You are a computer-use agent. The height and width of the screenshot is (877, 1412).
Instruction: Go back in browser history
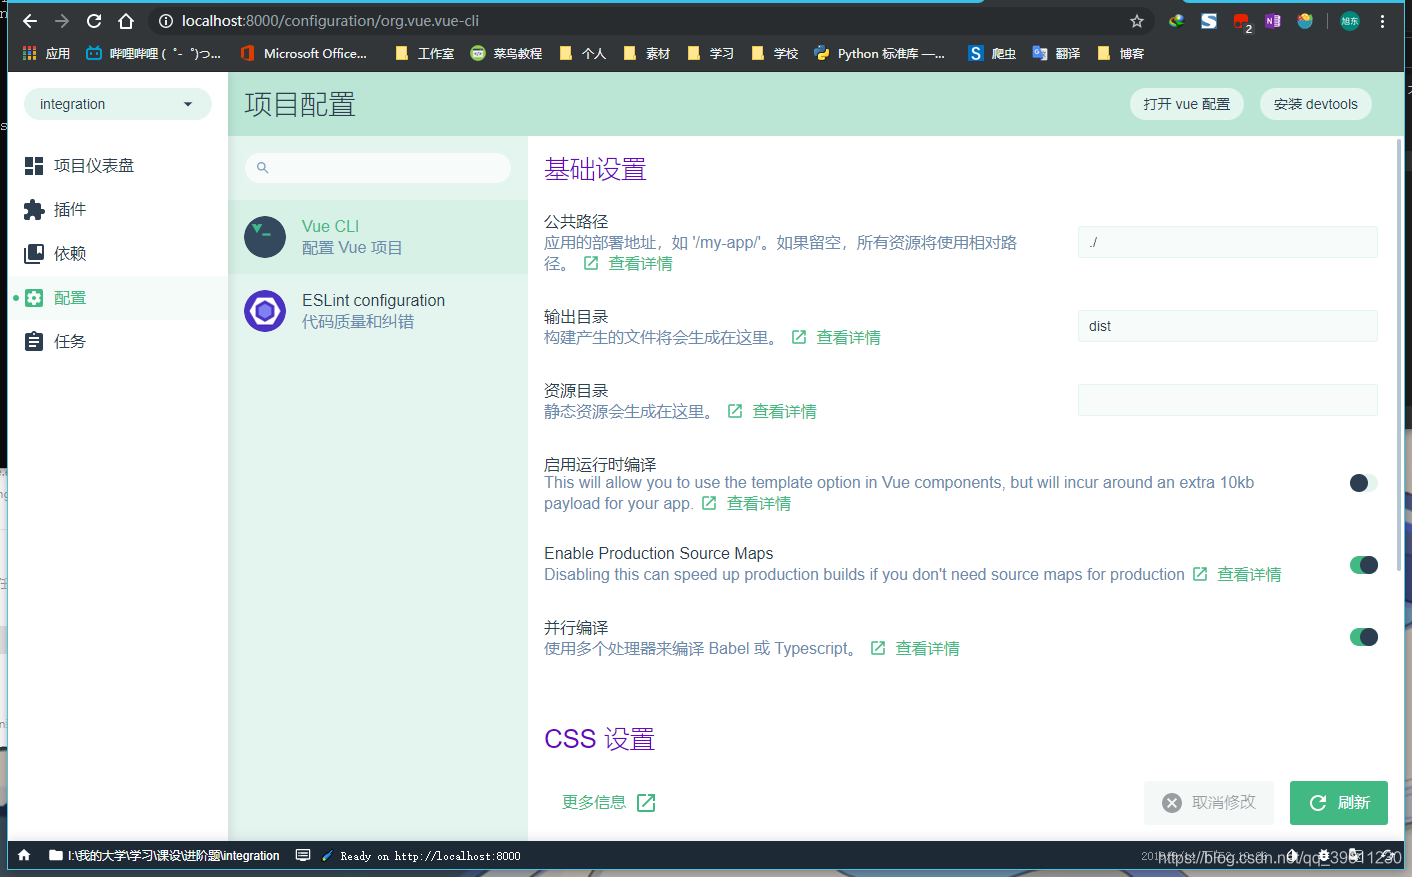tap(30, 21)
